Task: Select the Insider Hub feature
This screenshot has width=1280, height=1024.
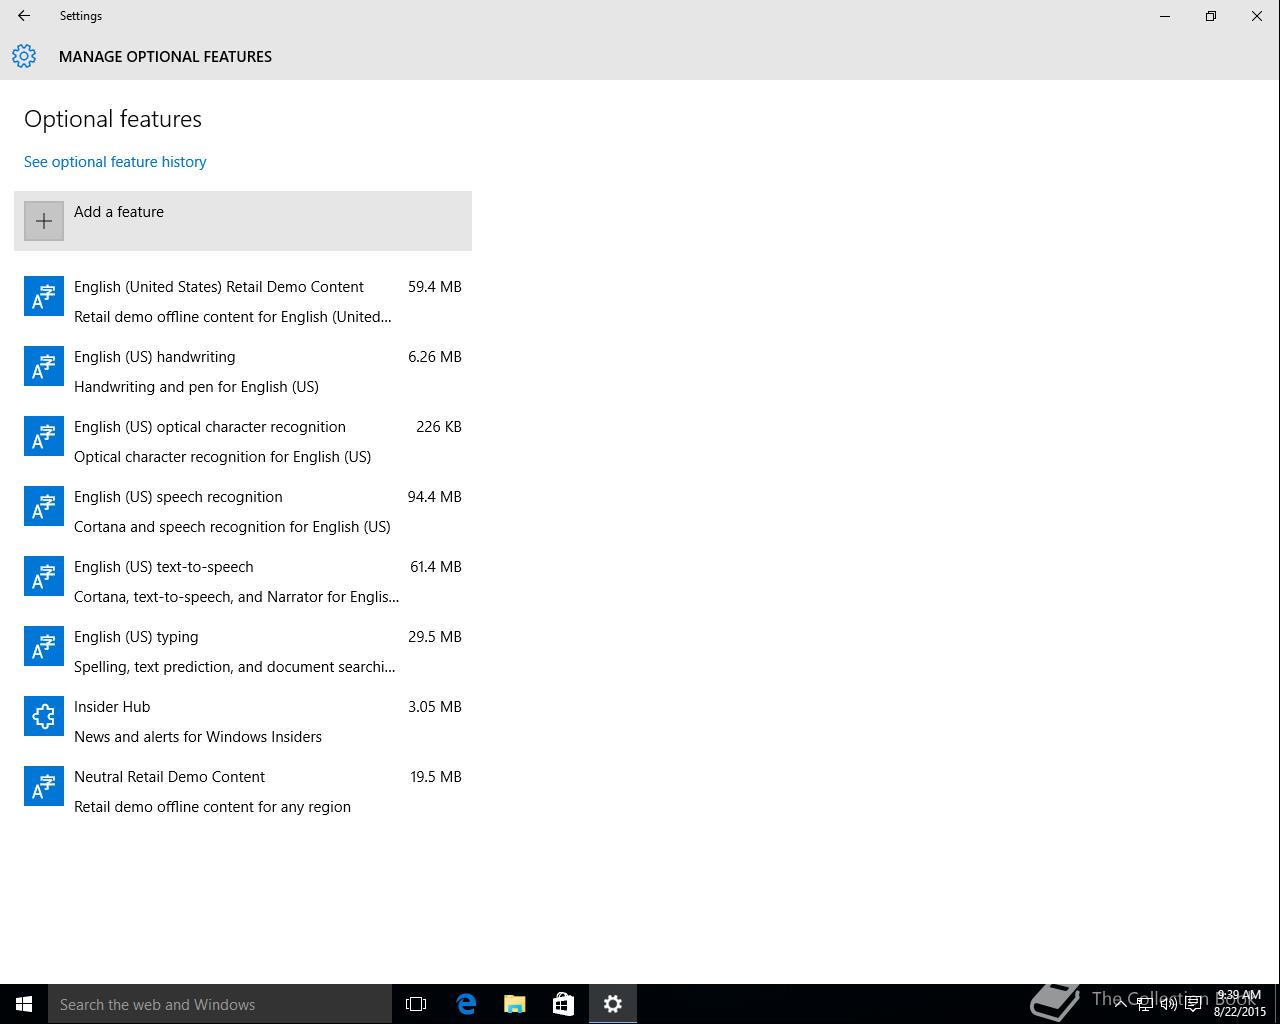Action: (x=243, y=721)
